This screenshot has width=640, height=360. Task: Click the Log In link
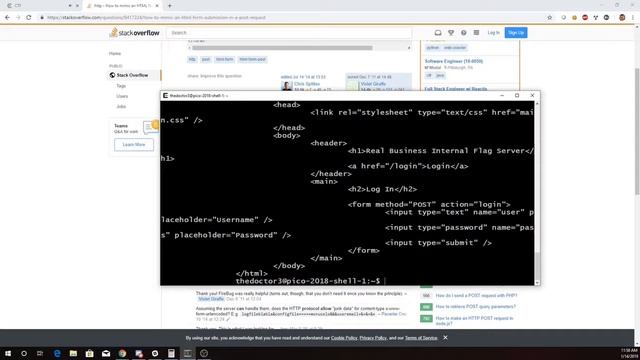(493, 33)
